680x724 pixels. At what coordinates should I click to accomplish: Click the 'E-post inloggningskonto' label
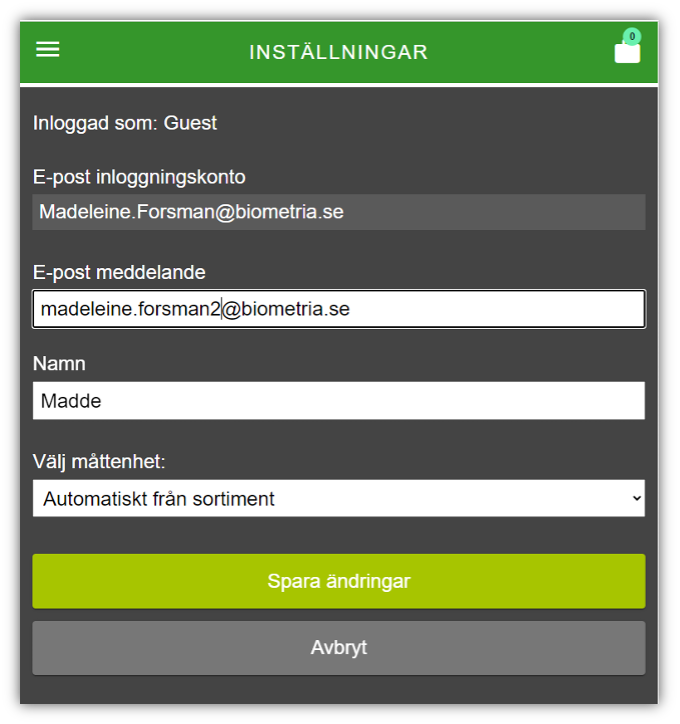139,177
